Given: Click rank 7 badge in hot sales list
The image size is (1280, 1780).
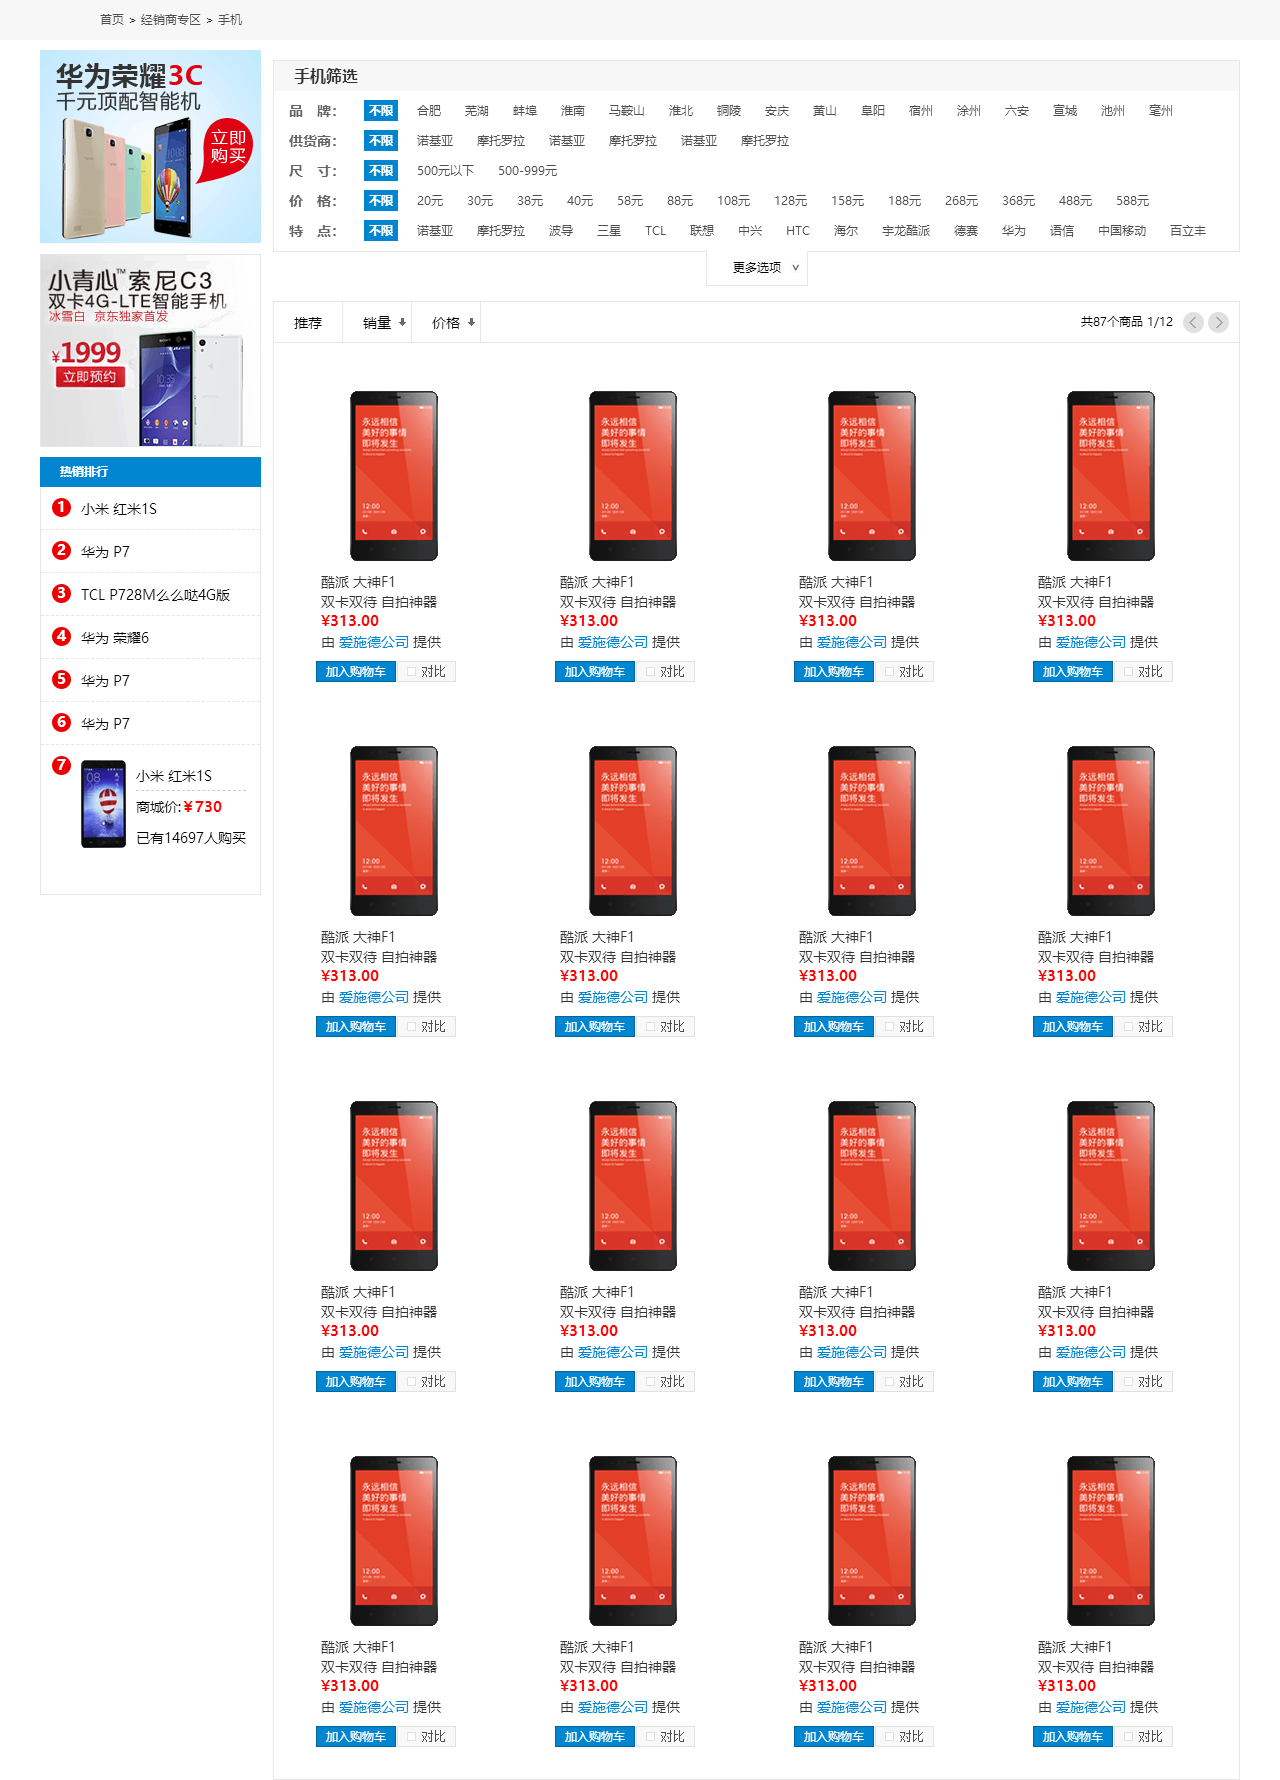Looking at the screenshot, I should [61, 765].
